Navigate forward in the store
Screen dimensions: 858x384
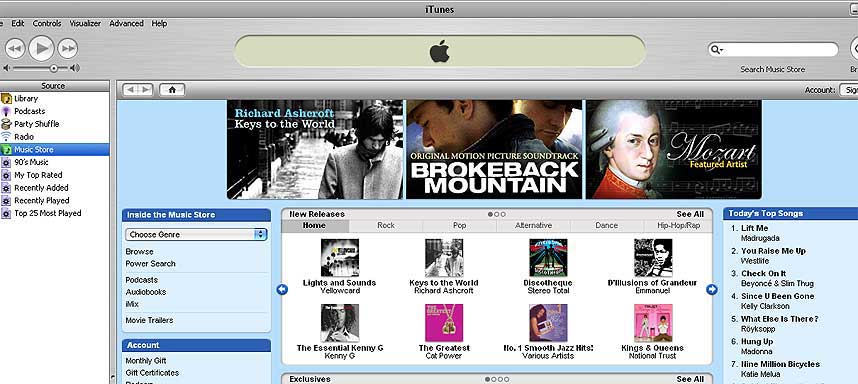tap(146, 90)
